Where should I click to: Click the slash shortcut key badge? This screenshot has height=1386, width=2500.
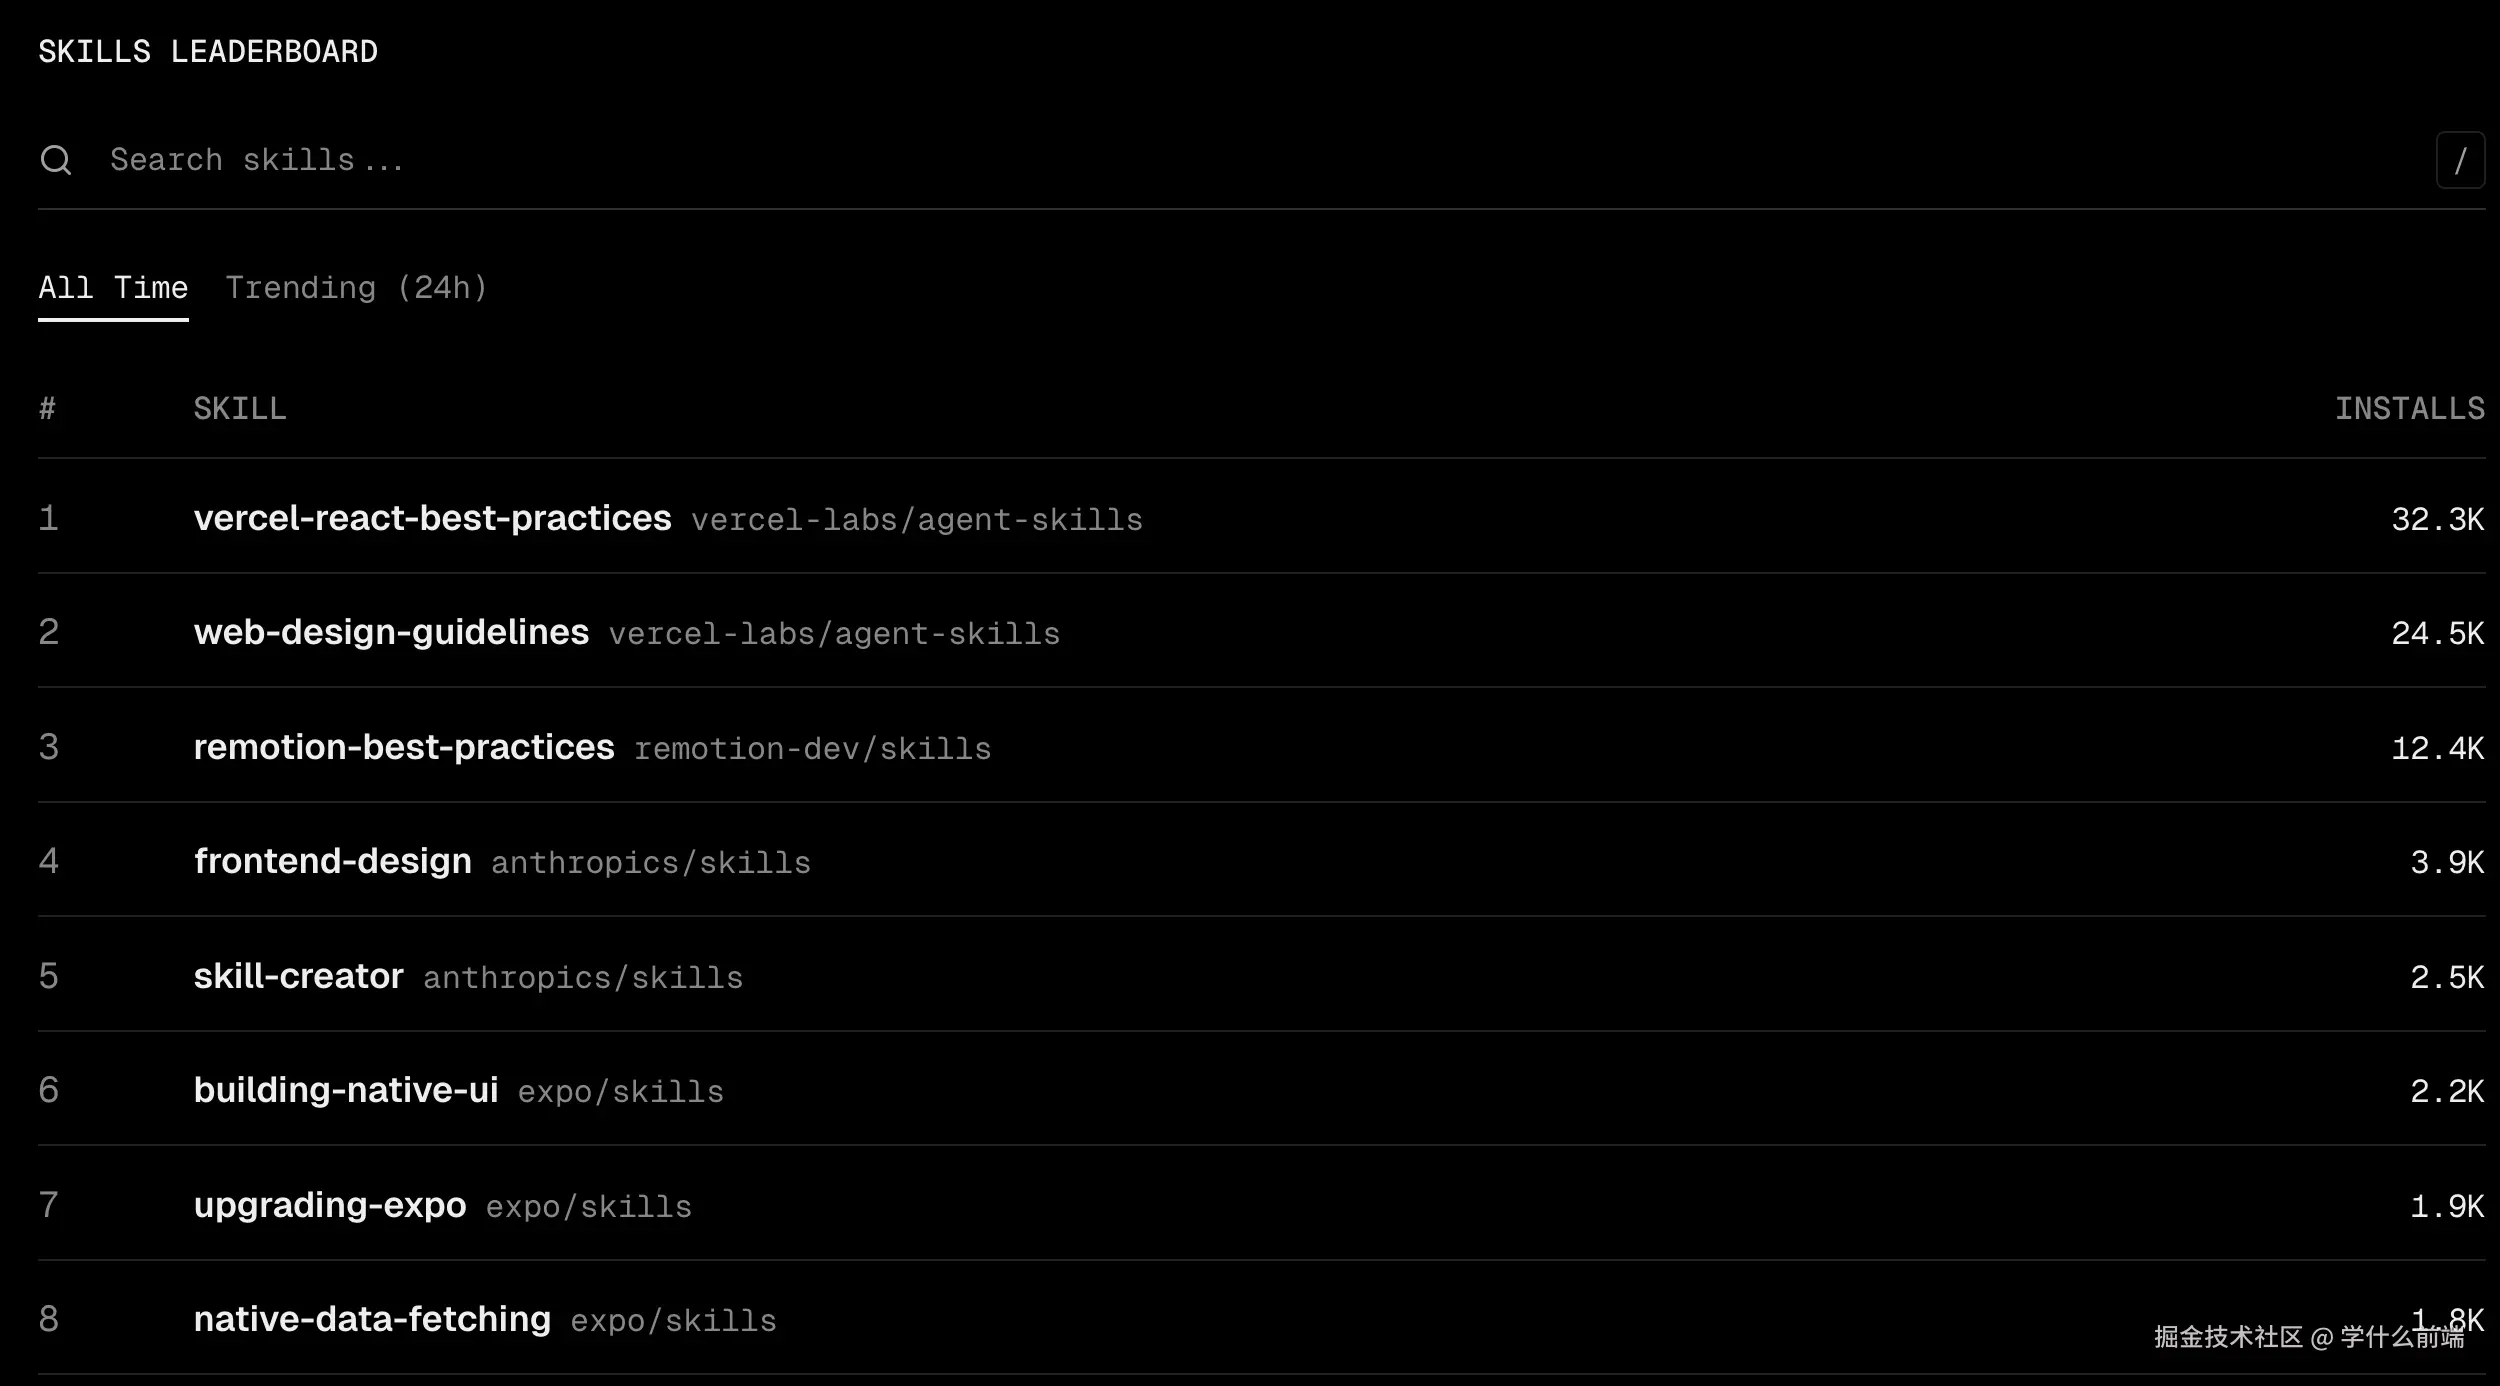(x=2459, y=160)
